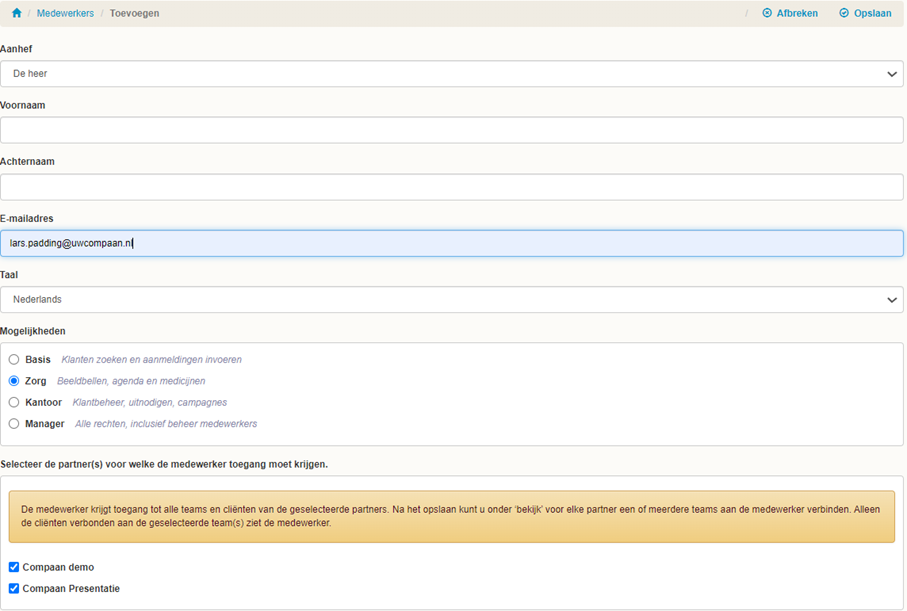Open Medewerkers breadcrumb link
The width and height of the screenshot is (907, 611).
65,13
